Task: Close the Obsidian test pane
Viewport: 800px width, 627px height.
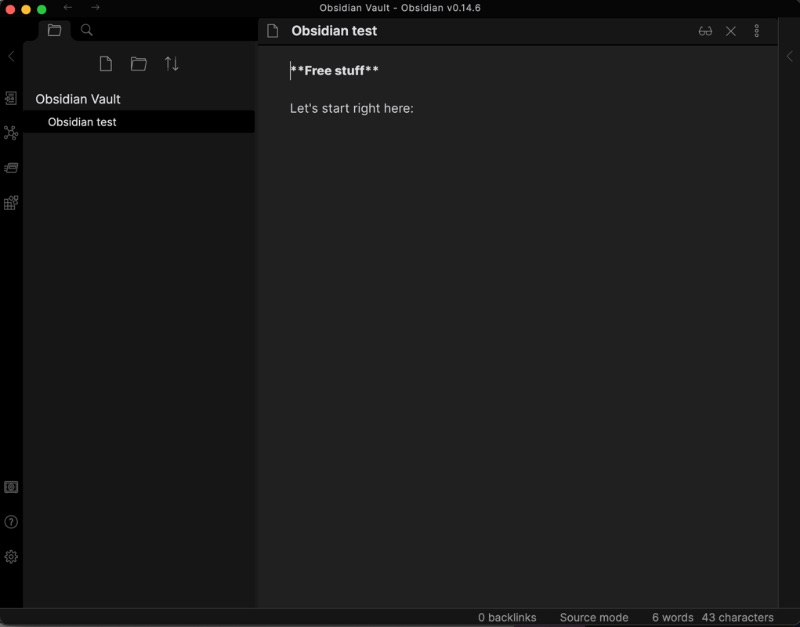Action: coord(731,31)
